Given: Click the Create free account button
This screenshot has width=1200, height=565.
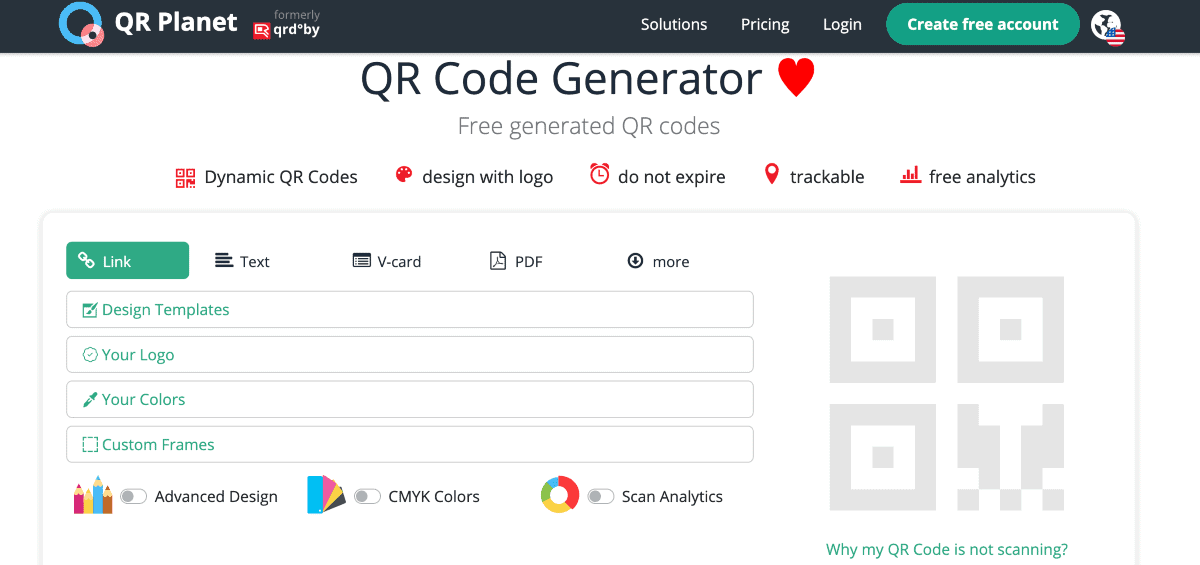Looking at the screenshot, I should coord(982,25).
